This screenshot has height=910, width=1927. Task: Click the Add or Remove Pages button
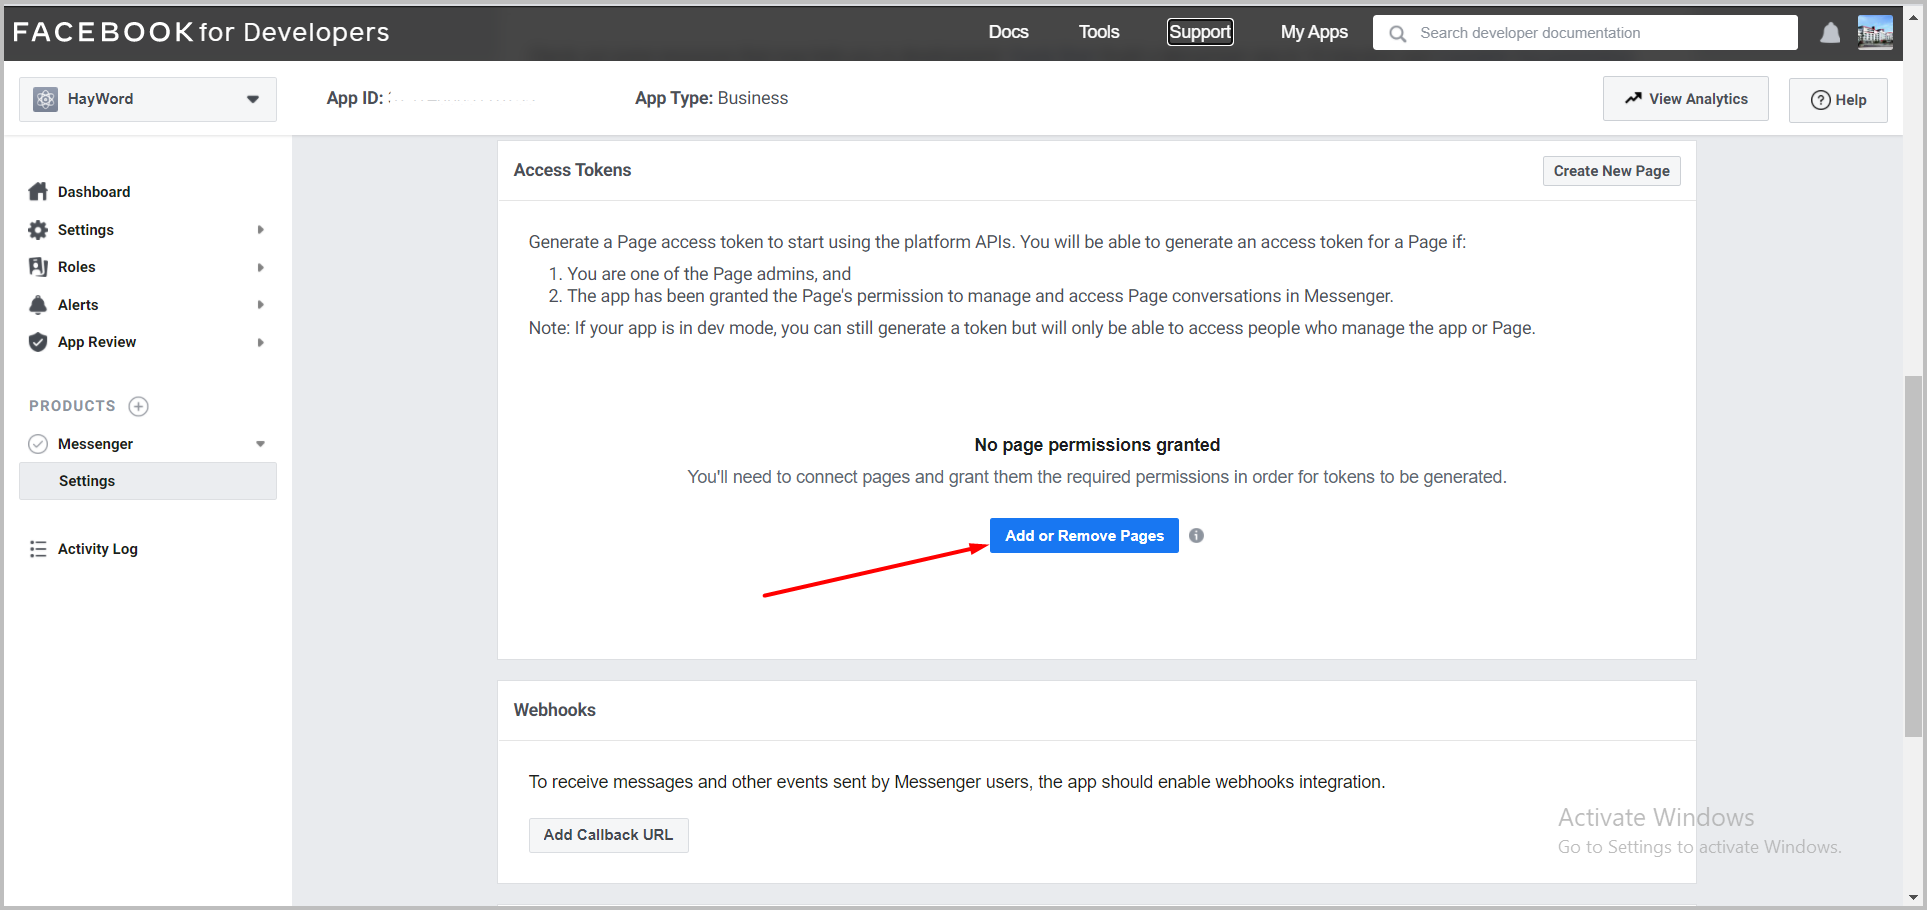[x=1084, y=535]
